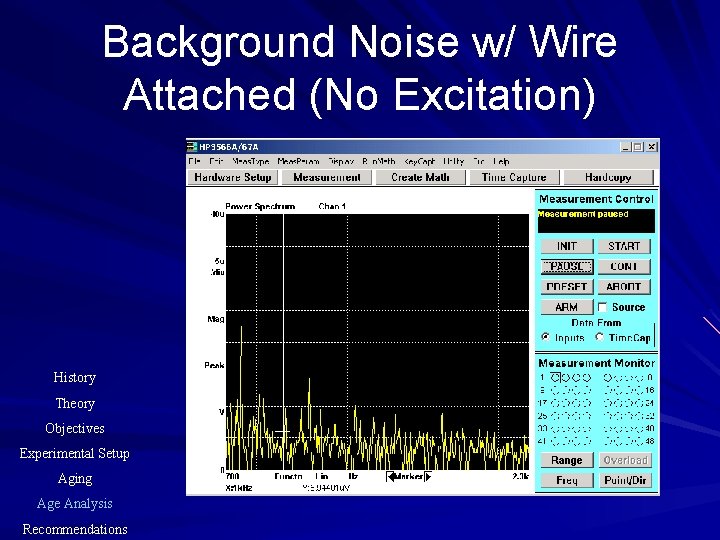This screenshot has height=540, width=720.
Task: Enable the Source checkbox
Action: point(602,307)
